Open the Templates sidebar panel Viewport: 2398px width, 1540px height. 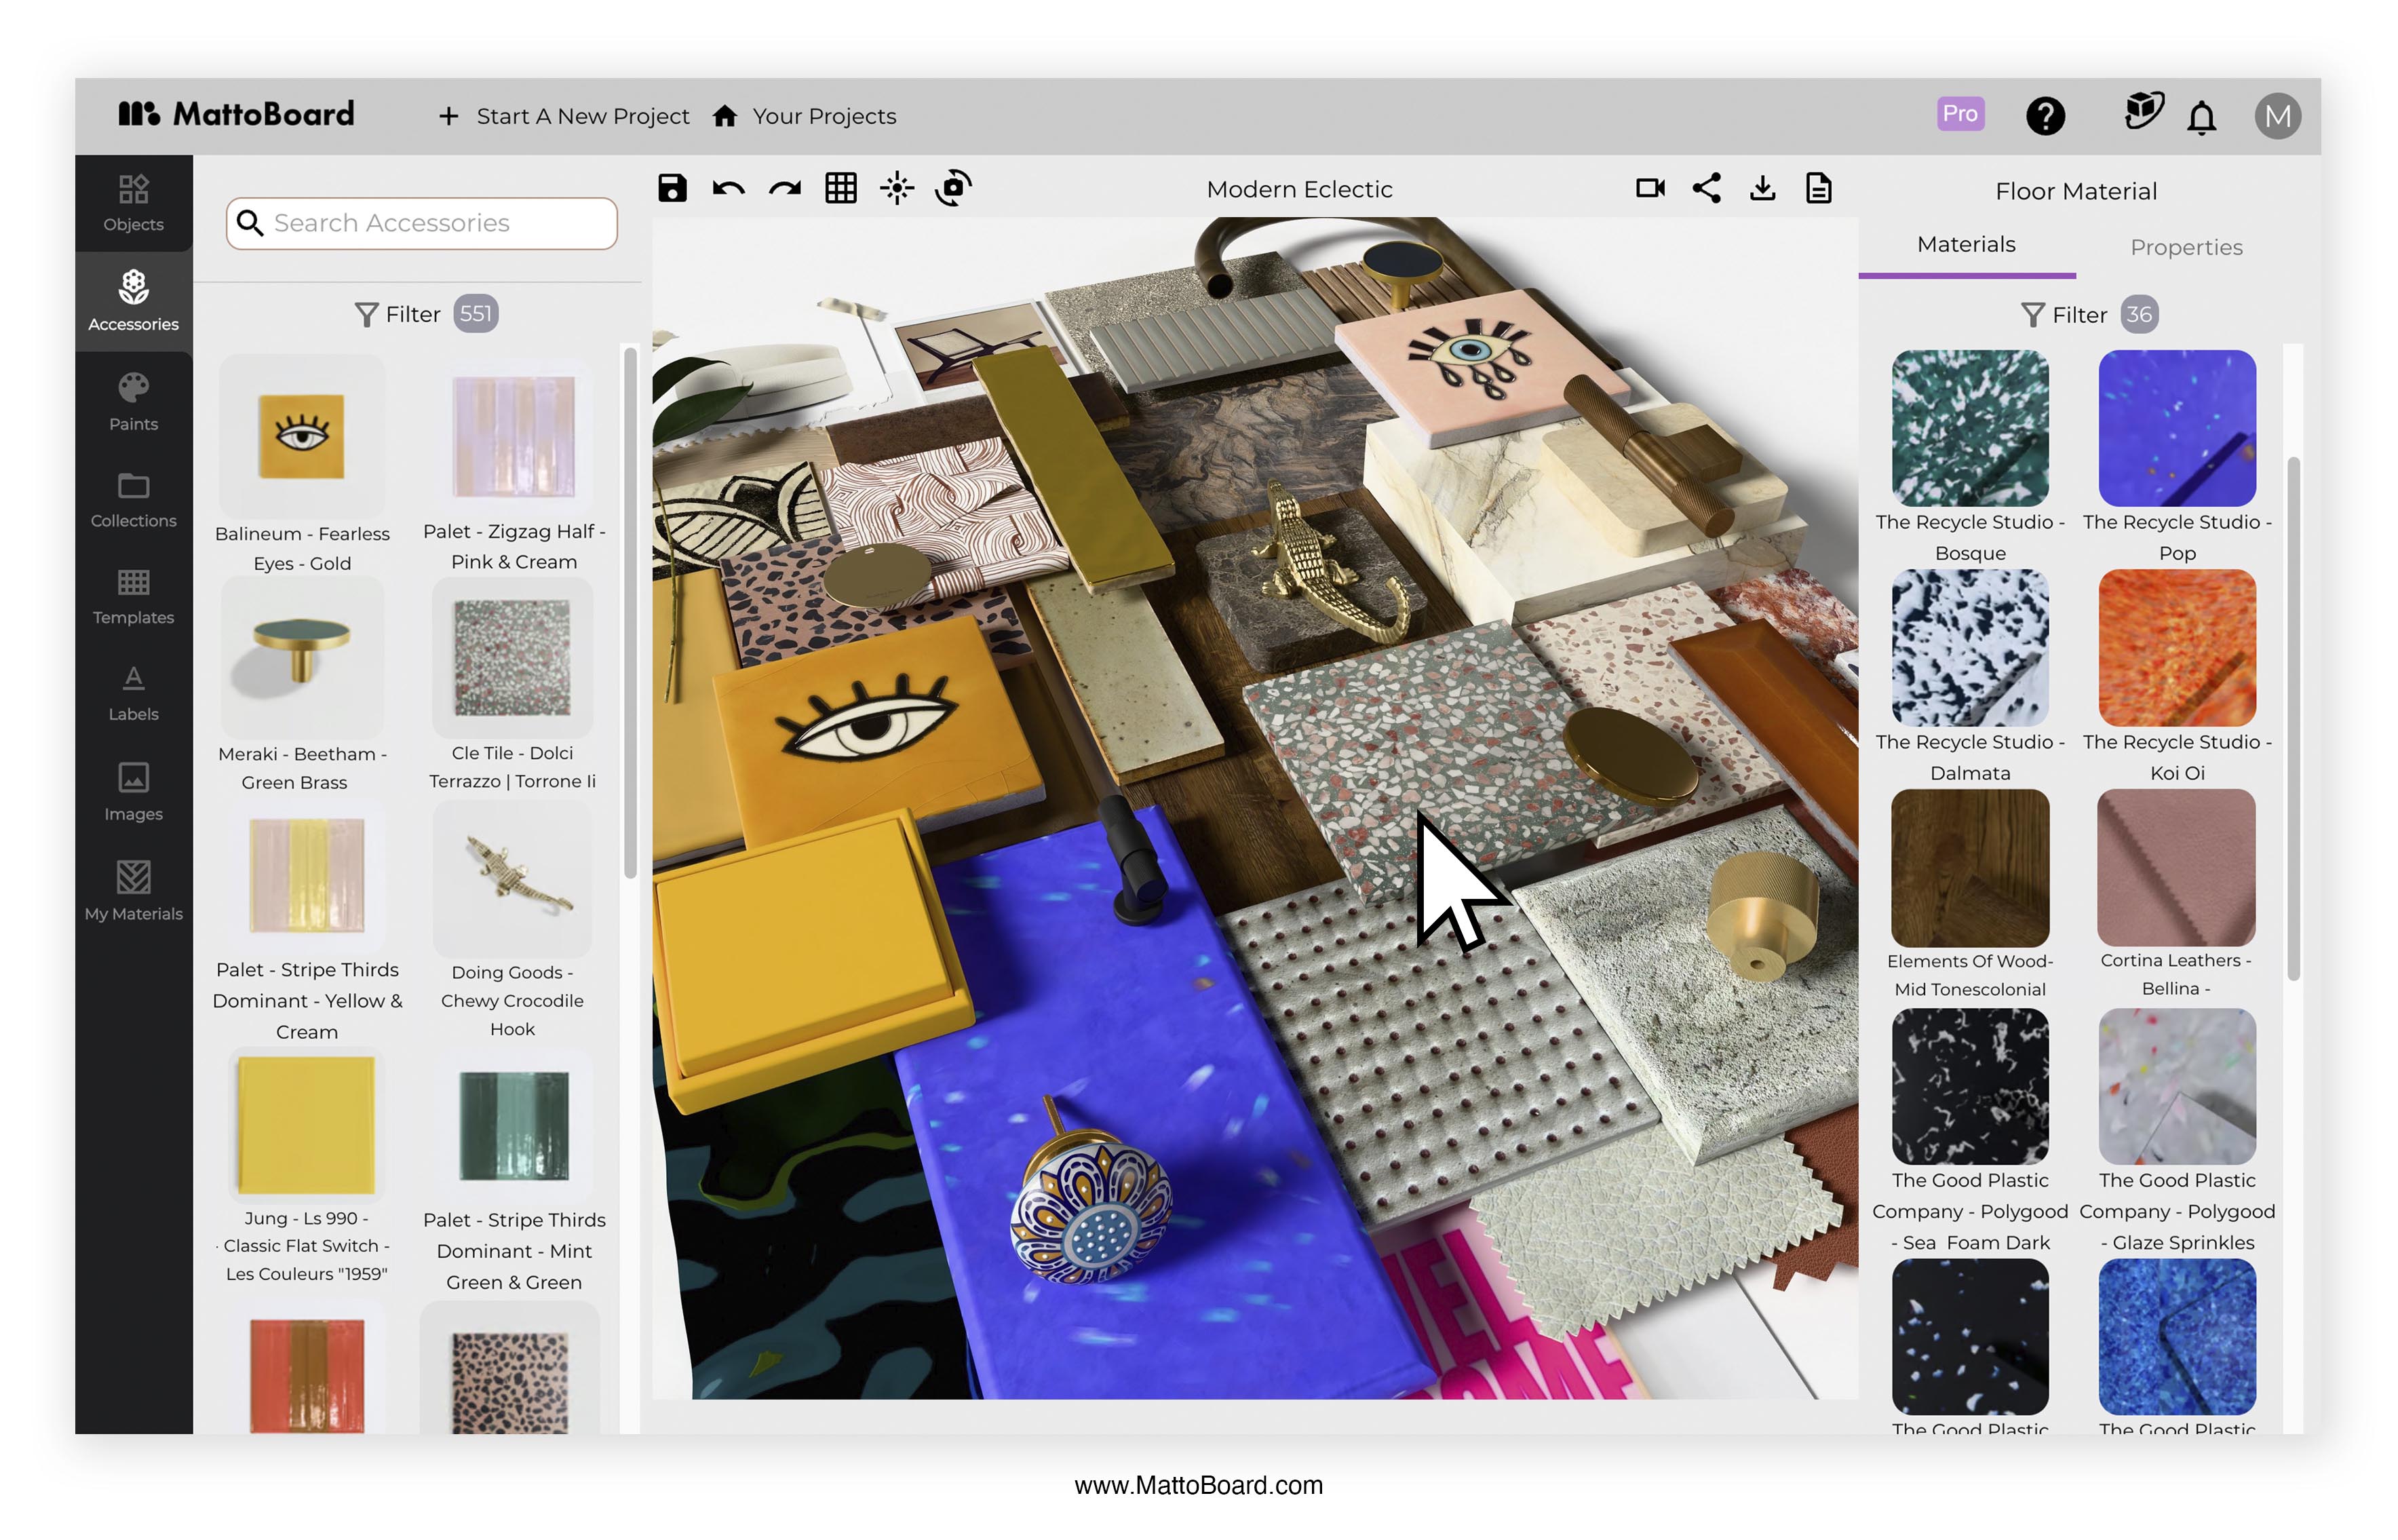pos(134,597)
